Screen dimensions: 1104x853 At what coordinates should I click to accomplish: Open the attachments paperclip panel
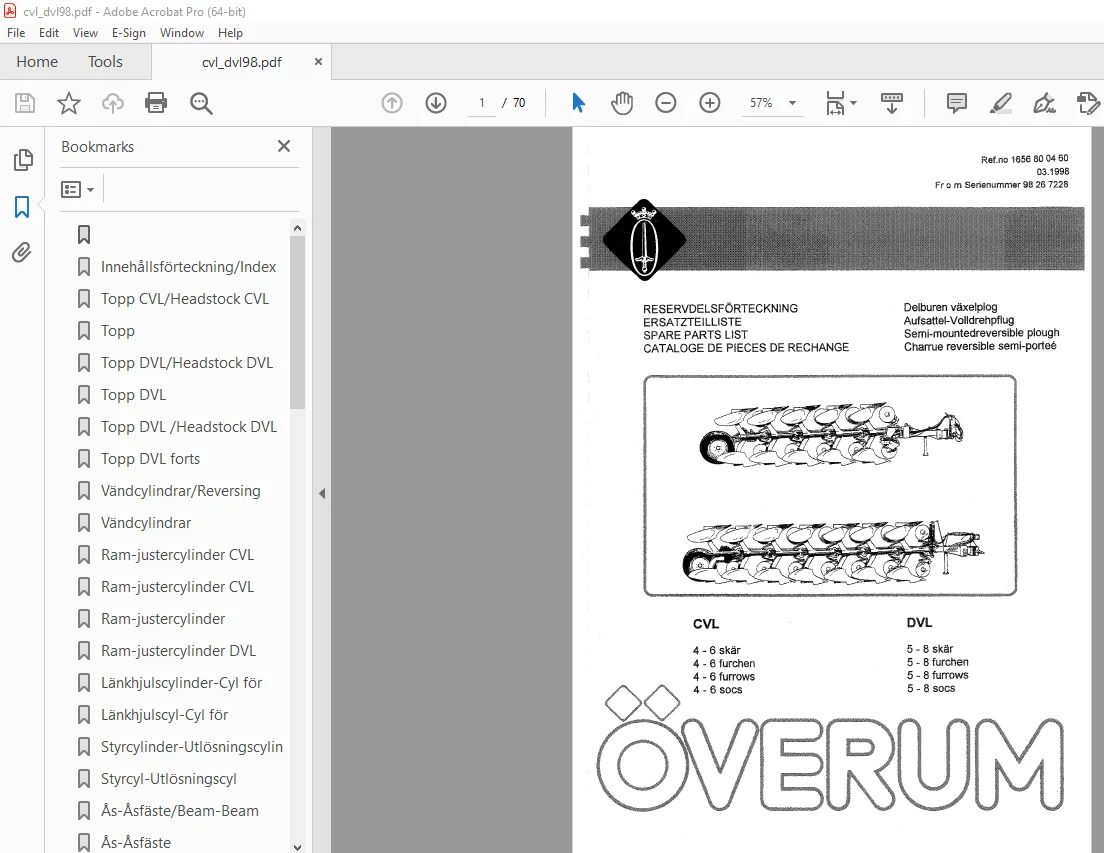coord(22,253)
